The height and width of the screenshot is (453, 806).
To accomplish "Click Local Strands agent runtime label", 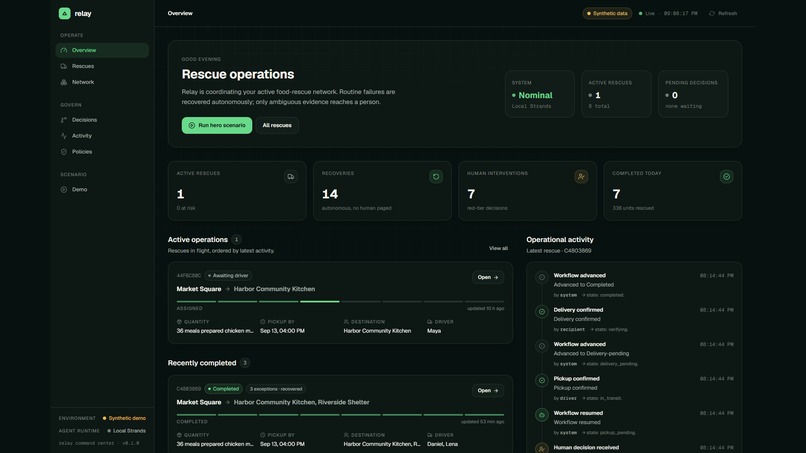I will click(x=126, y=431).
